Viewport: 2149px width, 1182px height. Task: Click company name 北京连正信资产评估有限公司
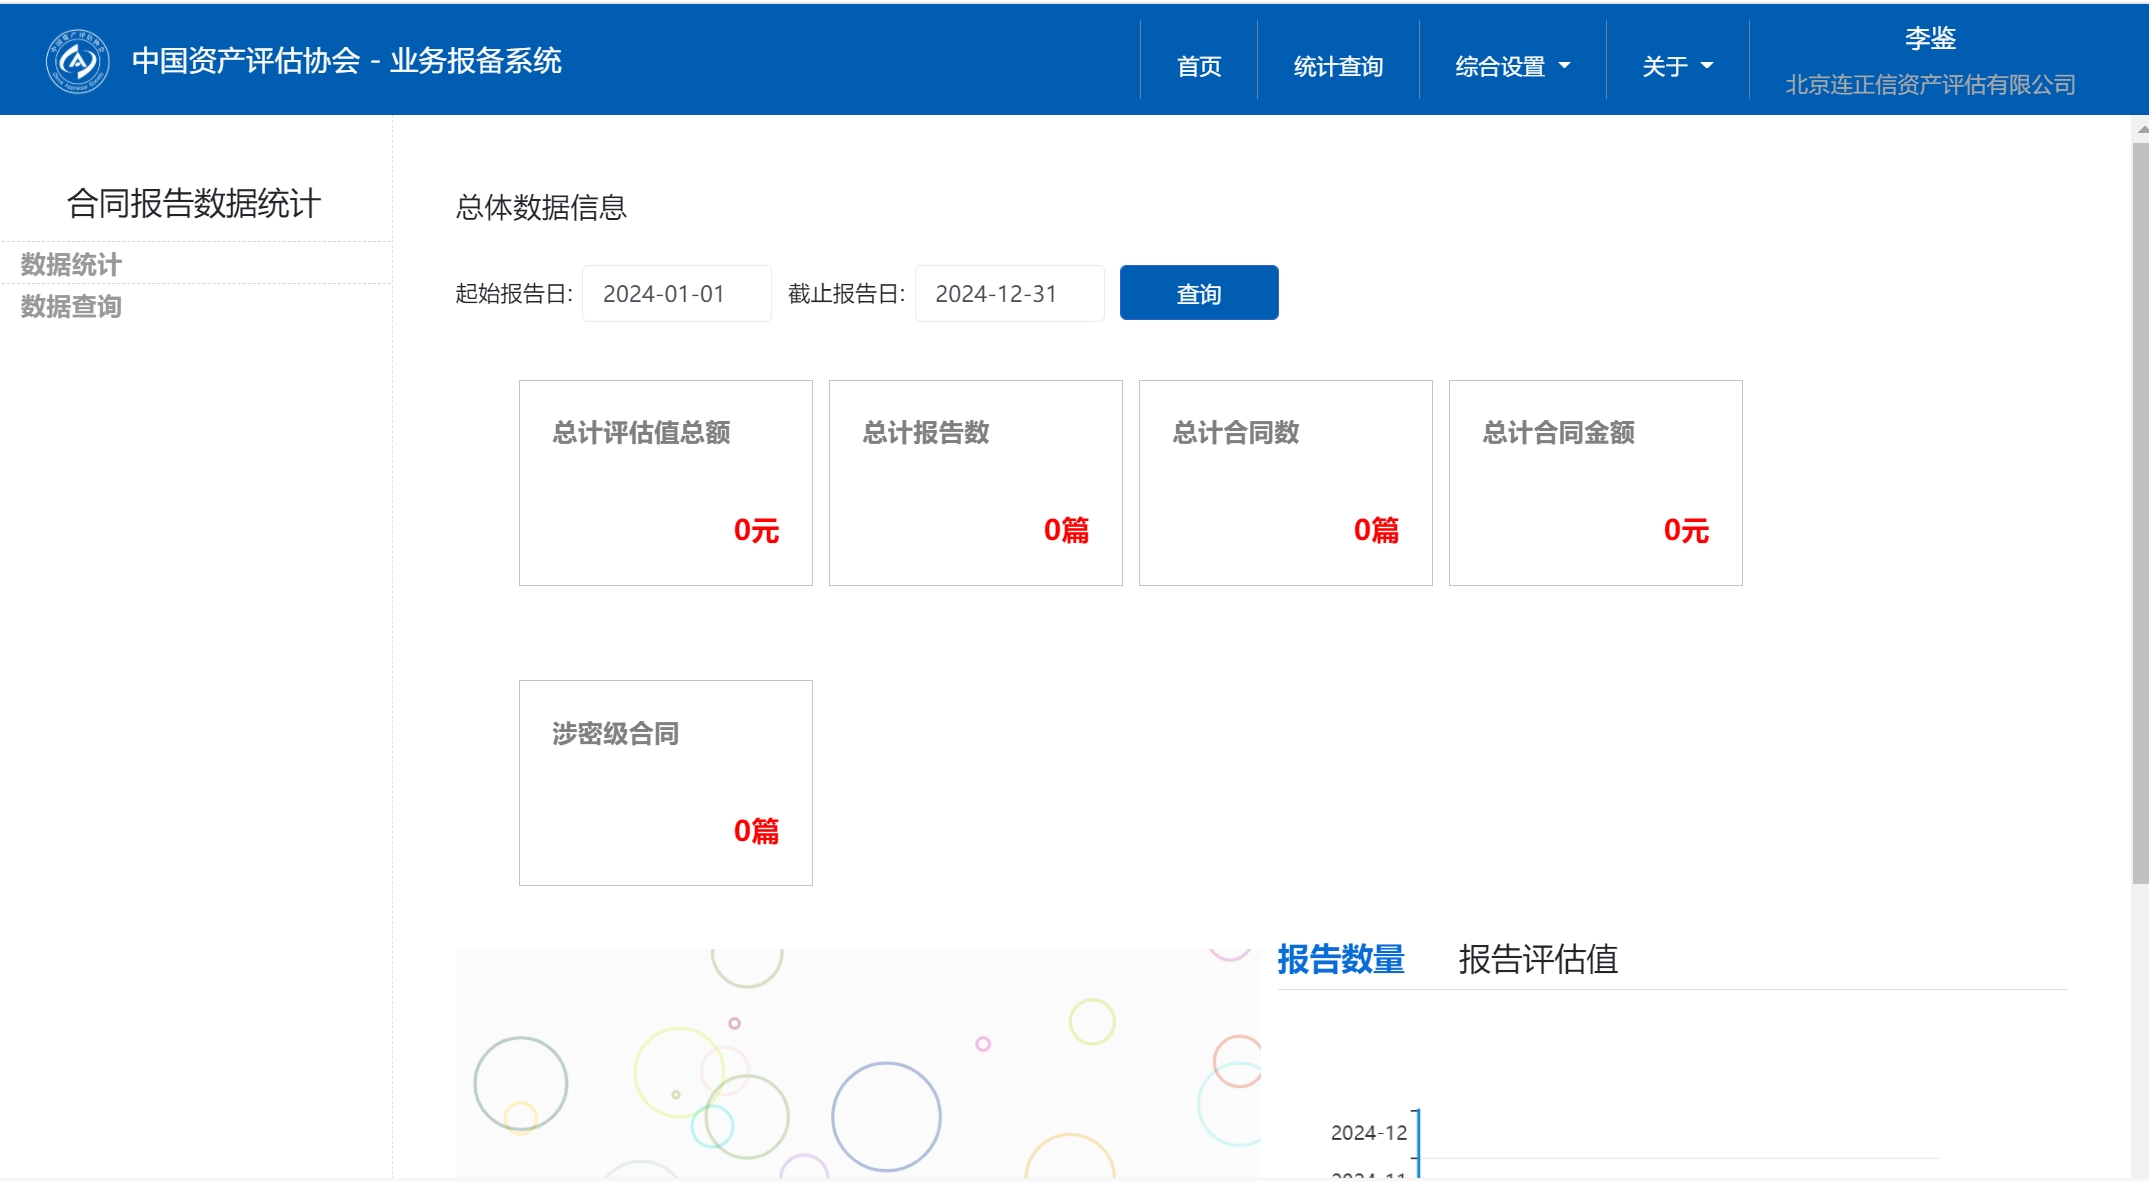pos(1929,85)
